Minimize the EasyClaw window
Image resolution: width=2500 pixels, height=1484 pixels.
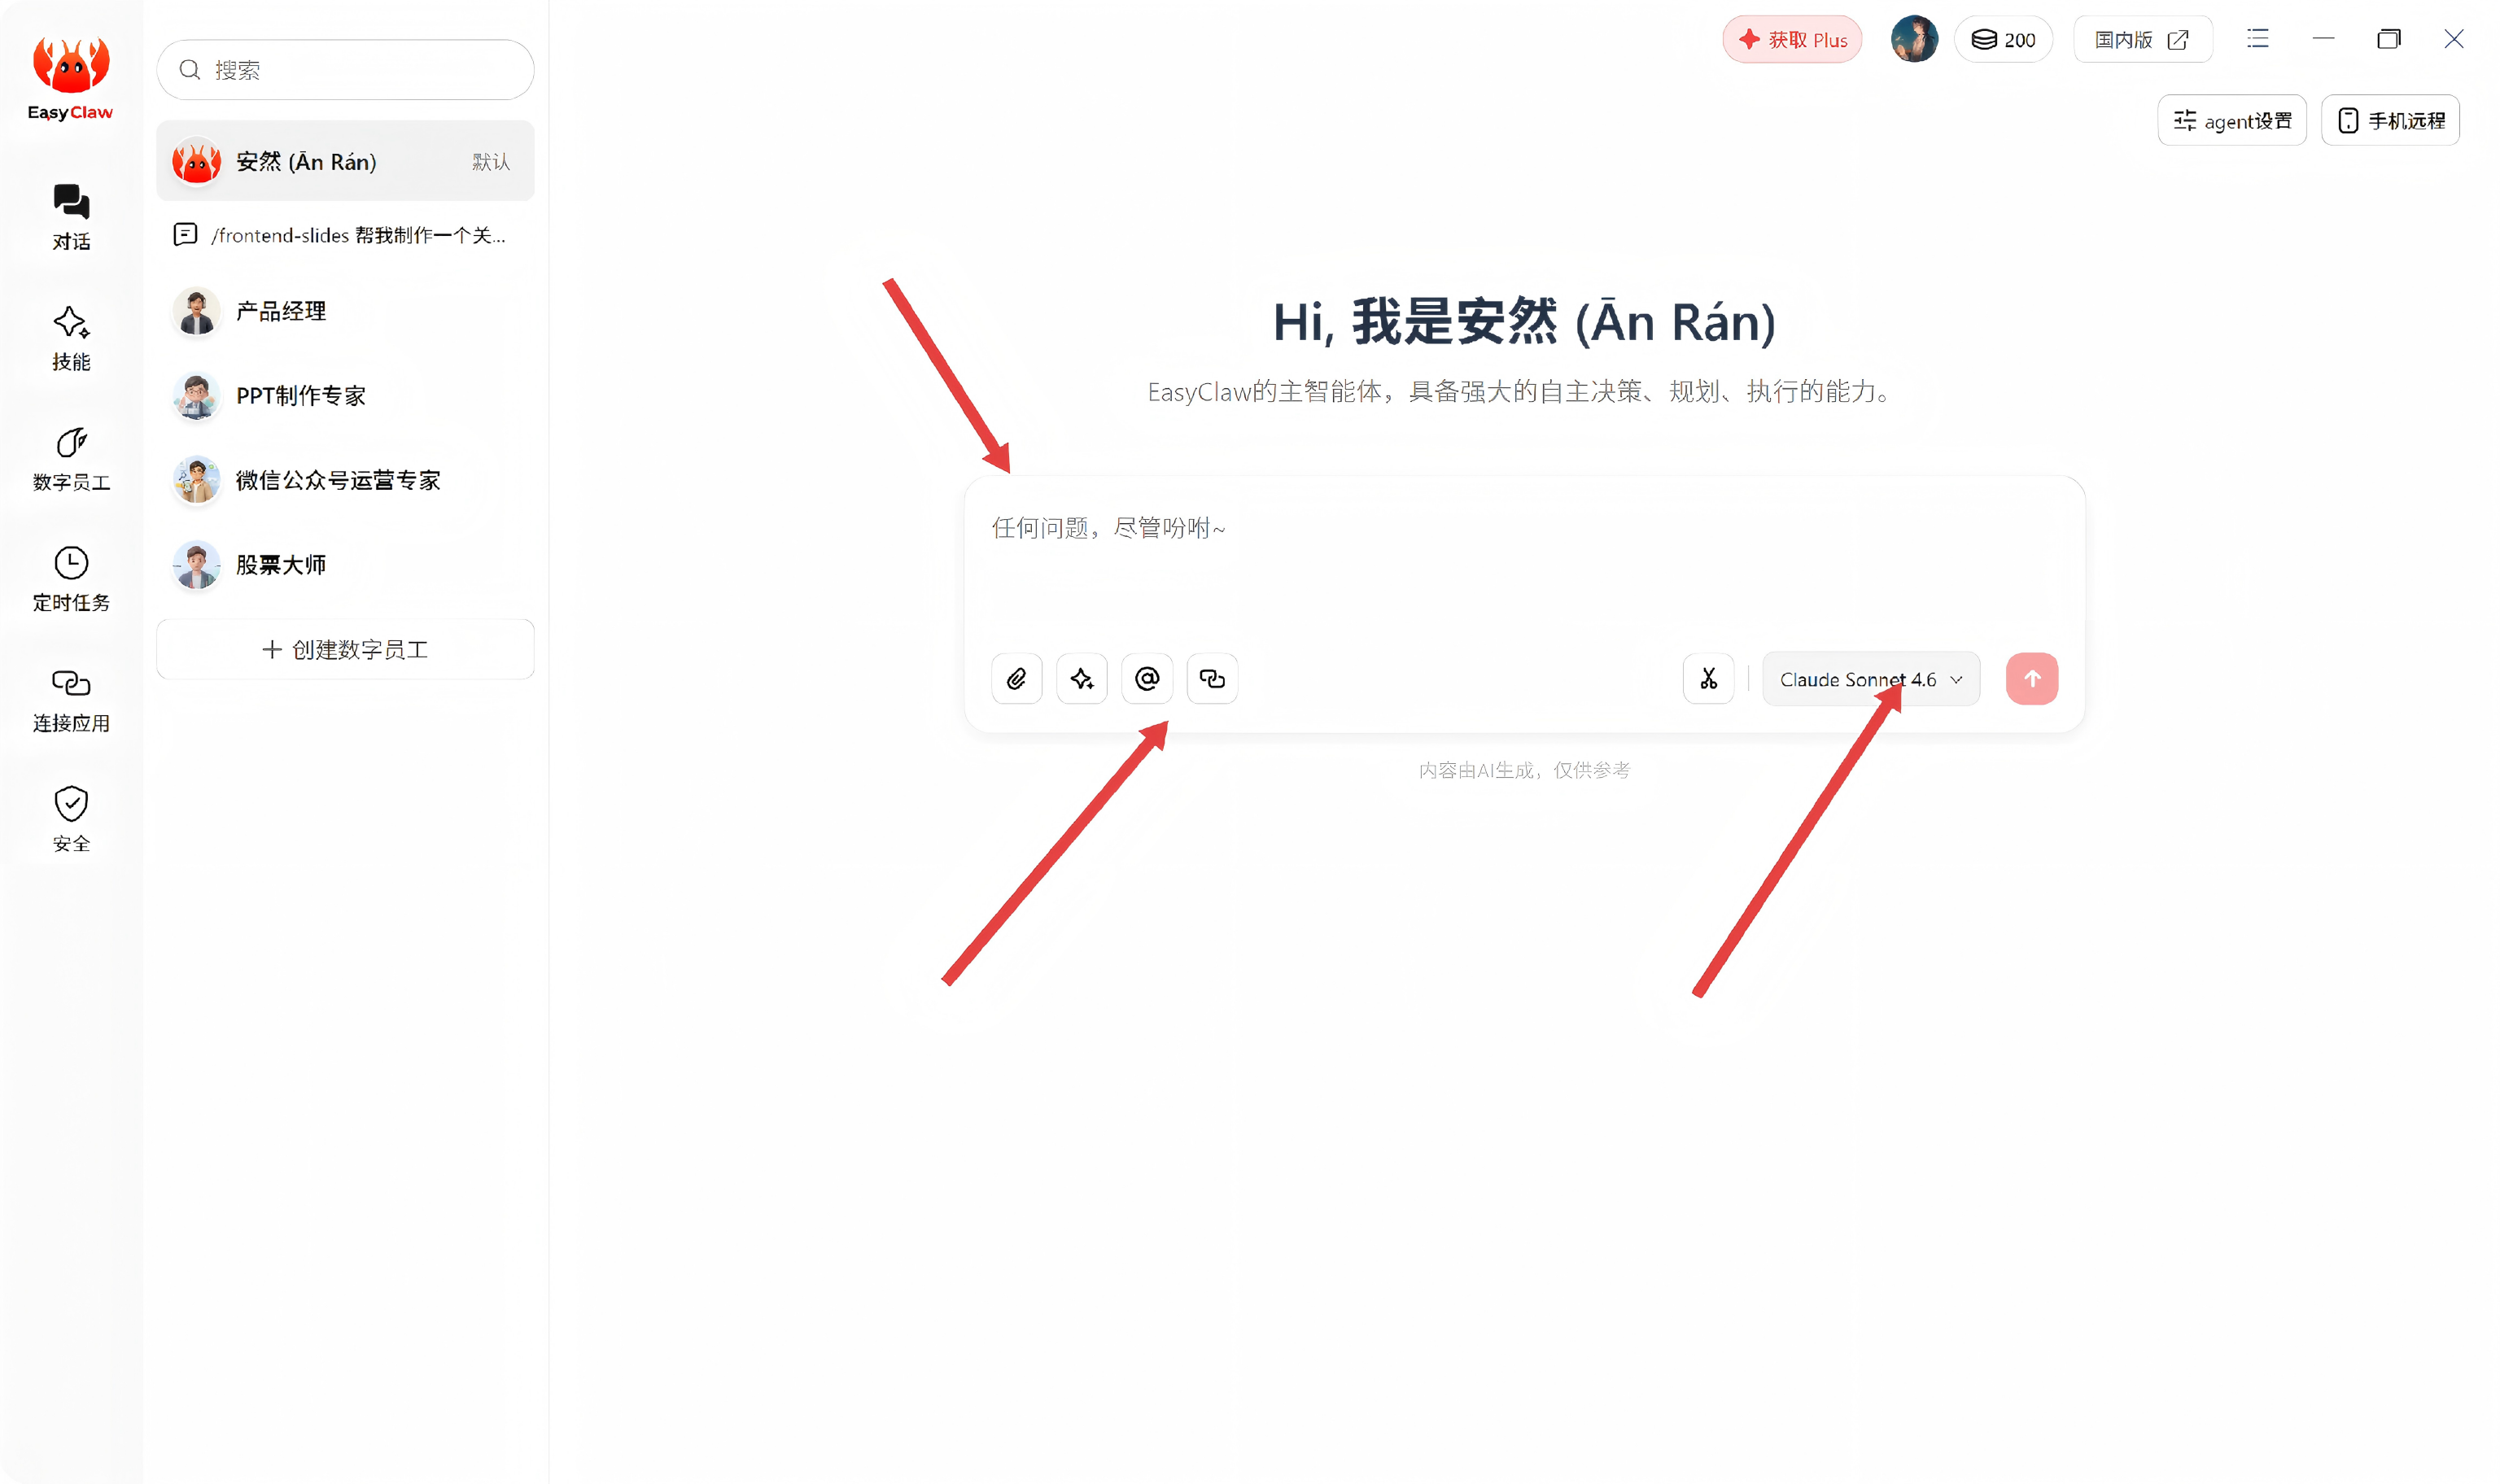click(2323, 39)
